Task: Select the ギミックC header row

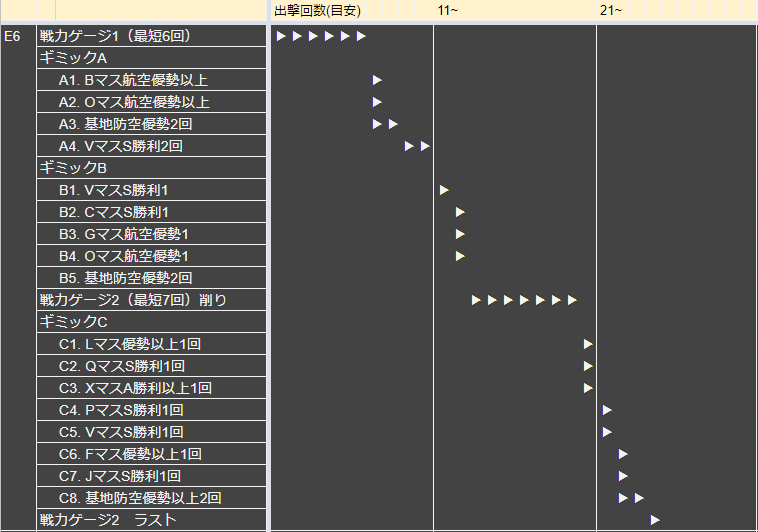Action: pos(151,322)
